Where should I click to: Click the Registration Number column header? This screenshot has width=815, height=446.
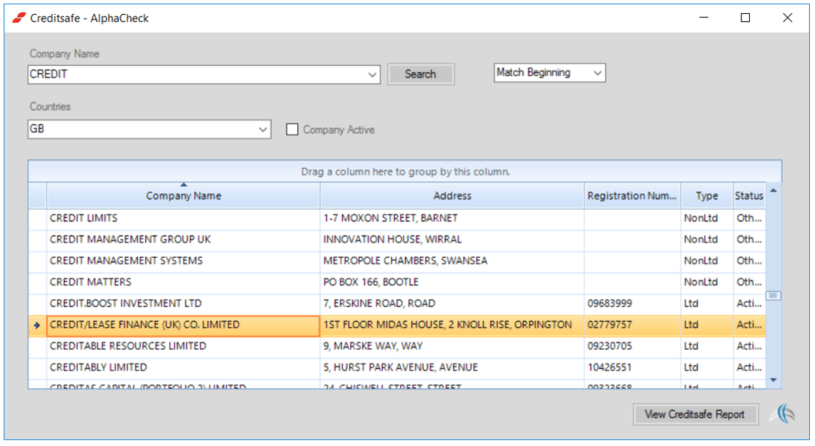[632, 195]
